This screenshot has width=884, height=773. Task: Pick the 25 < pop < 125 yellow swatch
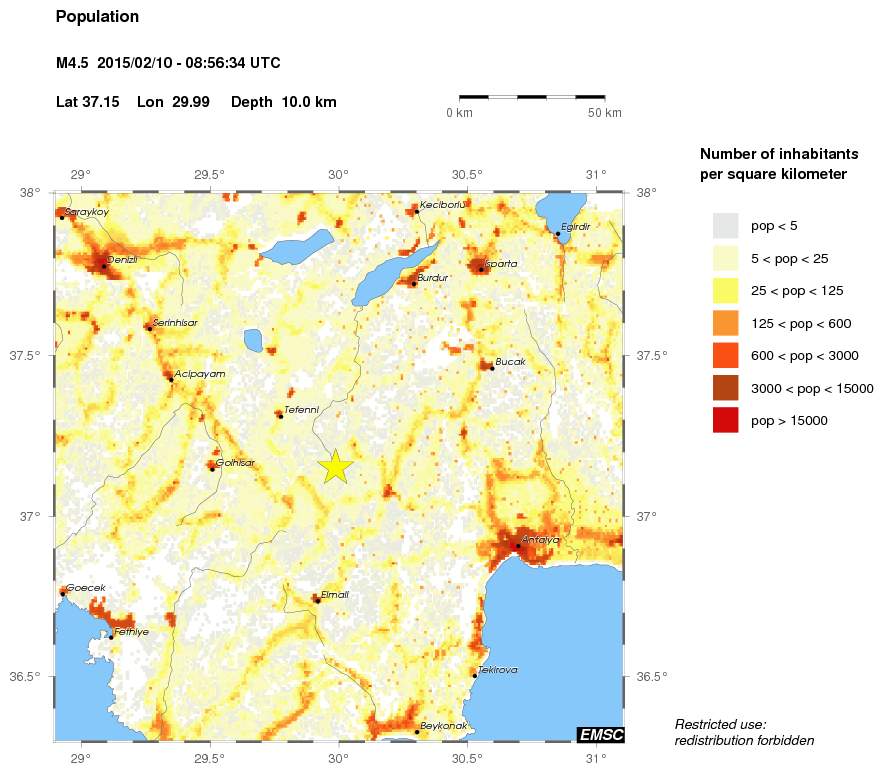725,291
